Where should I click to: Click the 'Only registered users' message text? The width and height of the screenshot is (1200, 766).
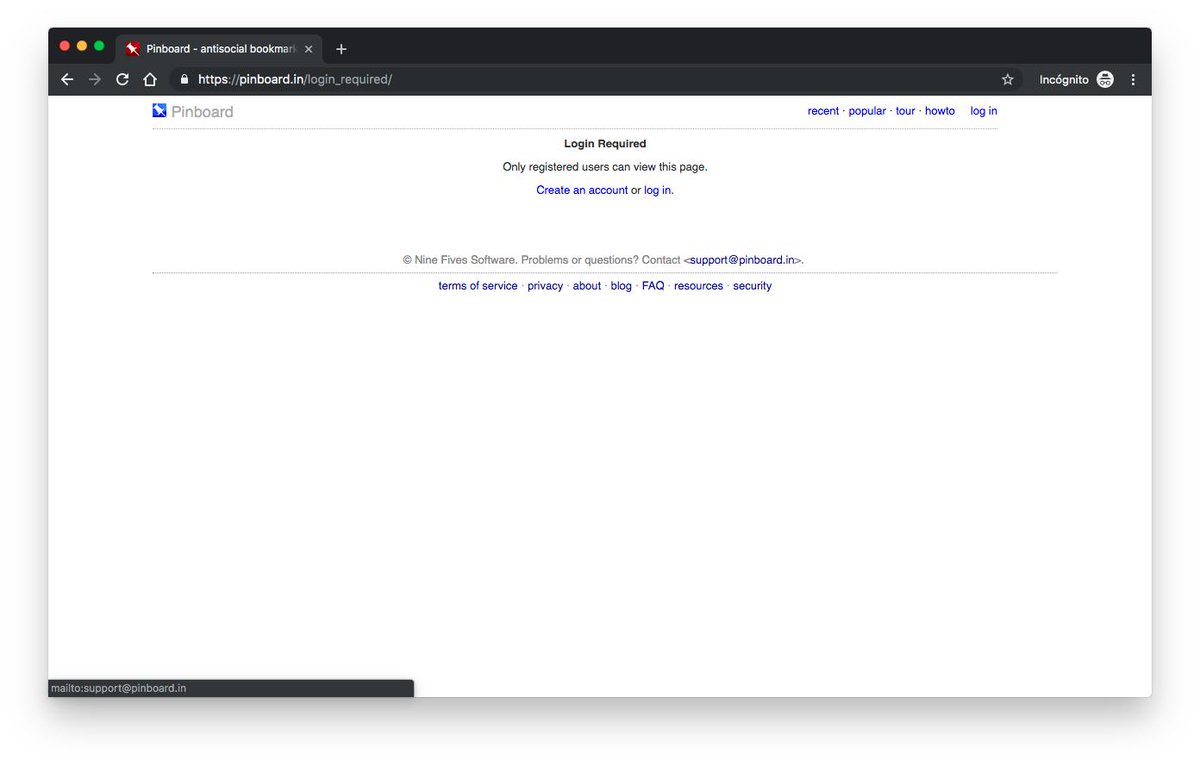coord(605,167)
